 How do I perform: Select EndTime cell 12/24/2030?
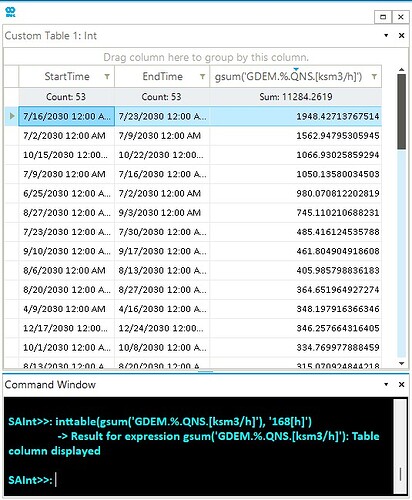(162, 329)
